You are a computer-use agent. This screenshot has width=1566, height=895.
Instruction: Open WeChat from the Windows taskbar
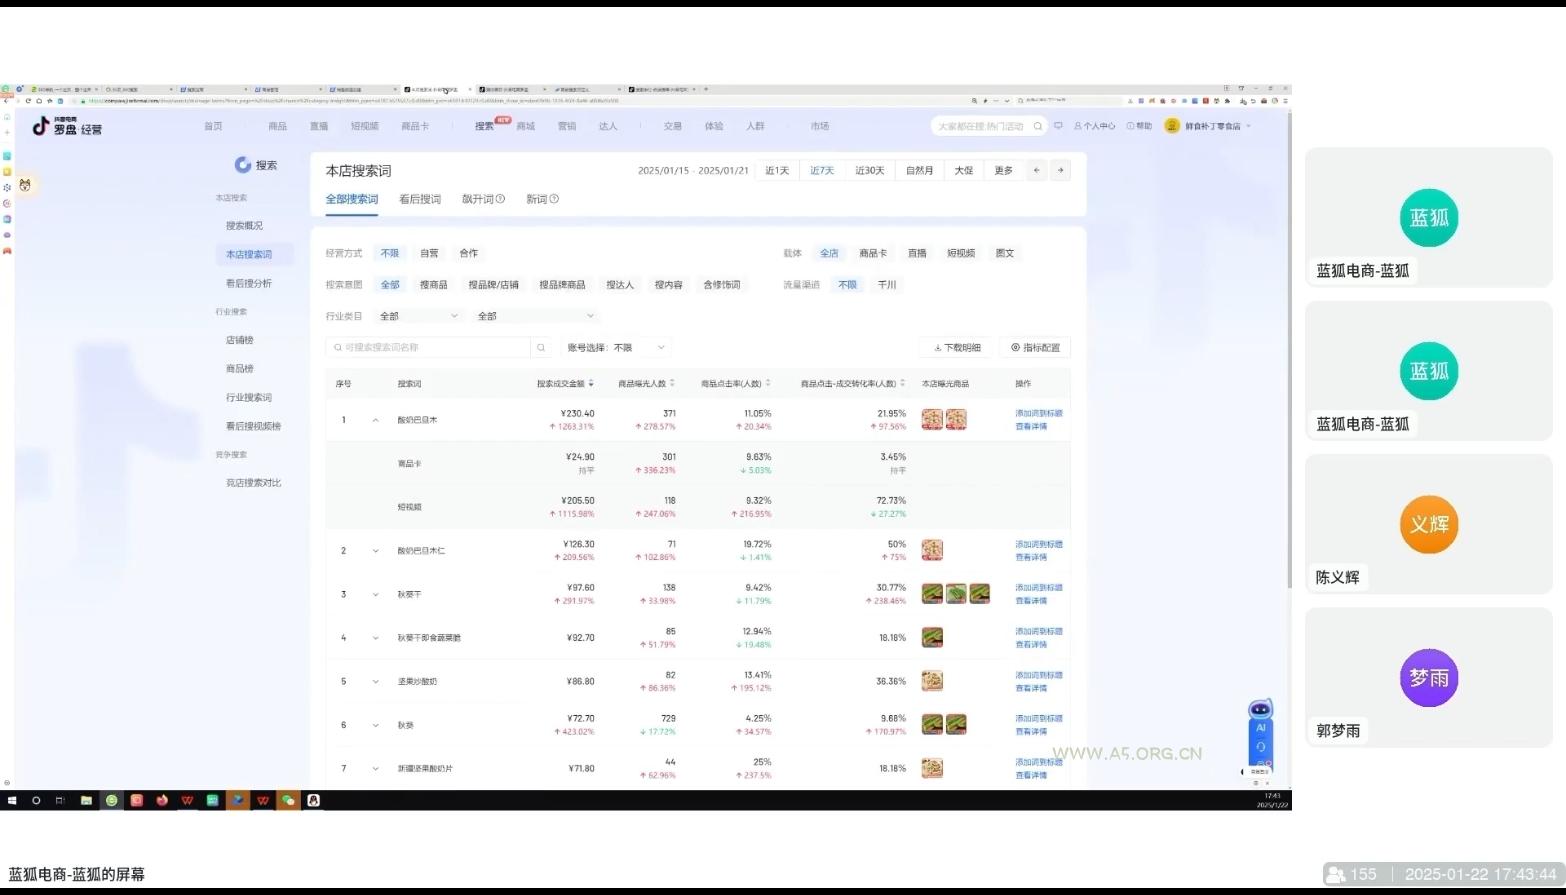[x=287, y=800]
